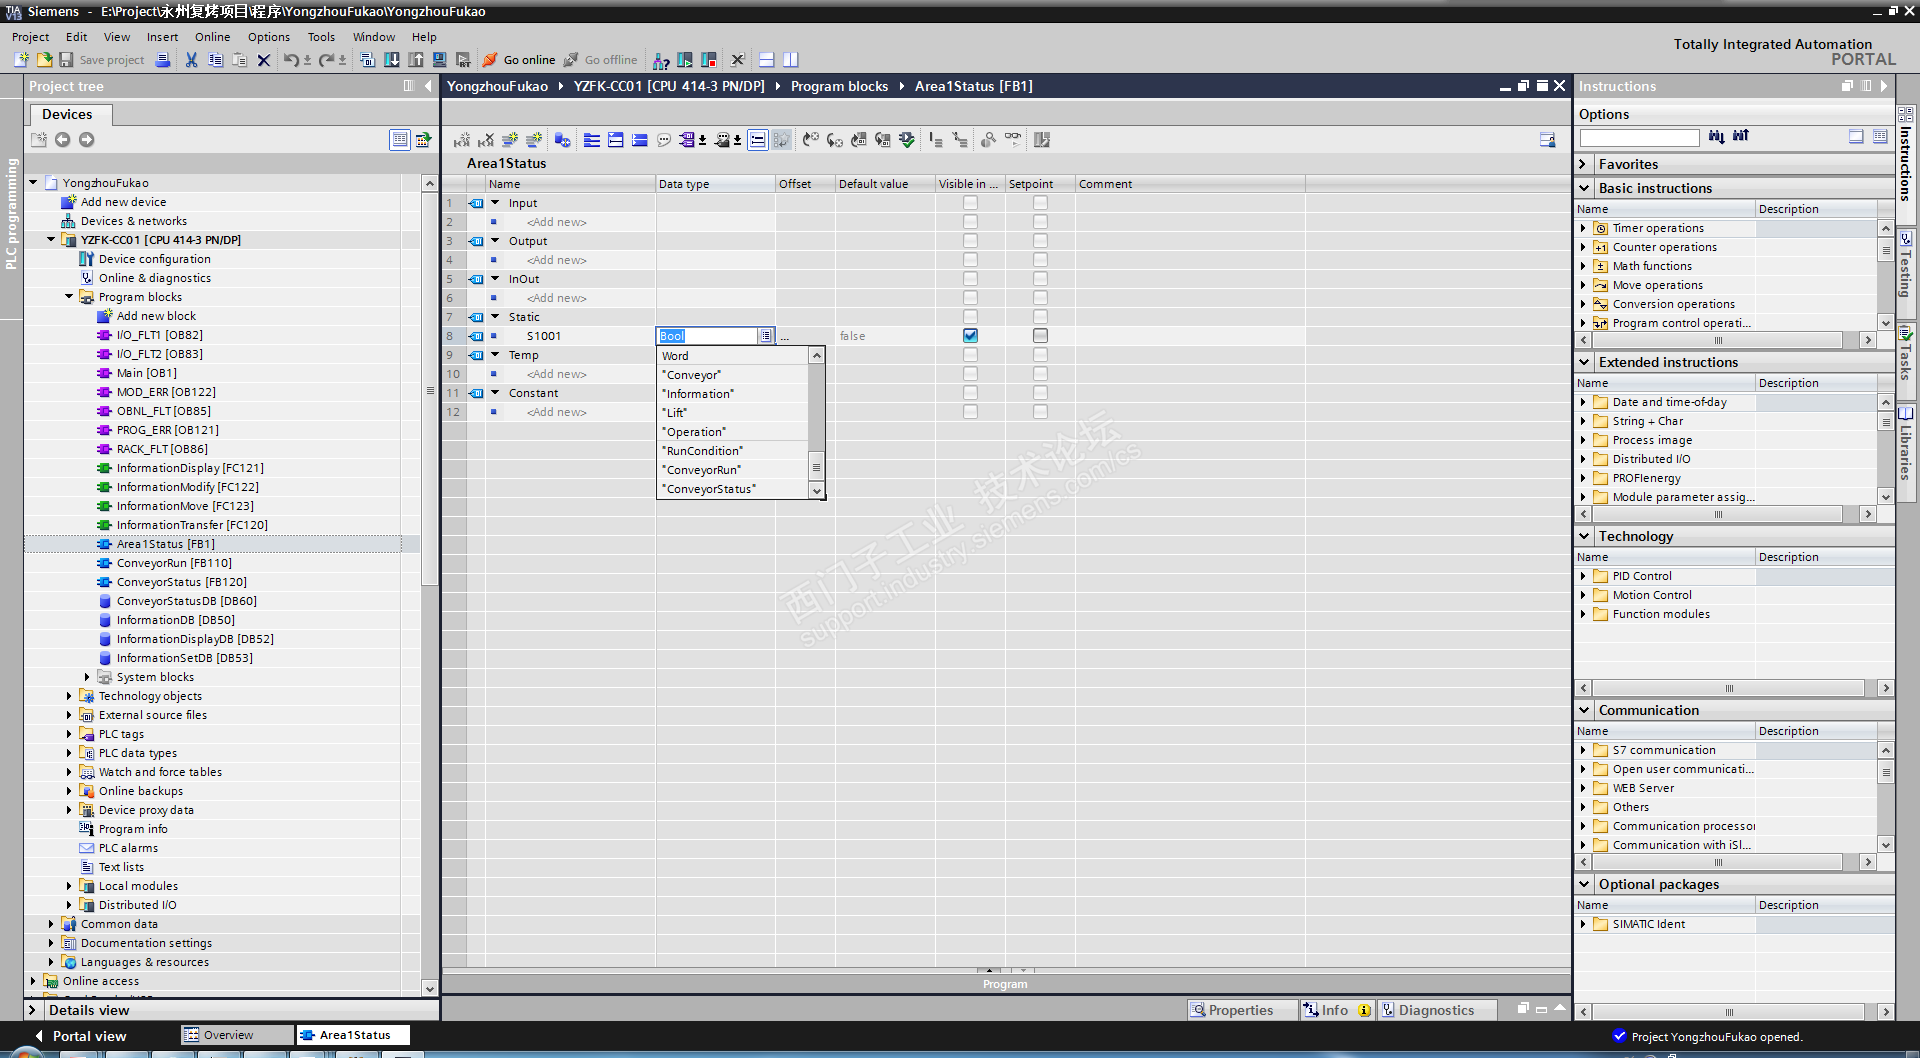Click Go online button text
Image resolution: width=1920 pixels, height=1058 pixels.
pyautogui.click(x=529, y=60)
